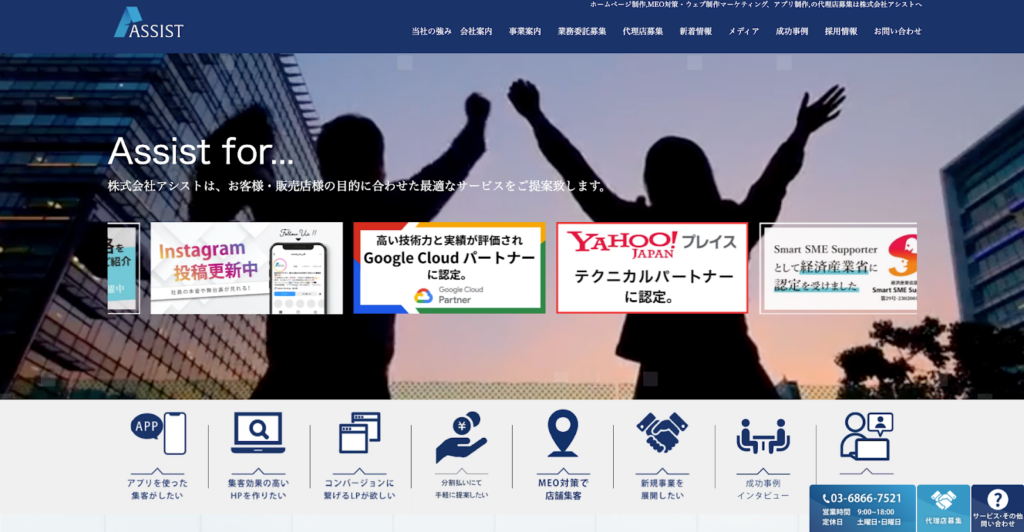The height and width of the screenshot is (532, 1024).
Task: Open the Yahoo! プレイス テクニカルパートナー banner
Action: click(652, 268)
